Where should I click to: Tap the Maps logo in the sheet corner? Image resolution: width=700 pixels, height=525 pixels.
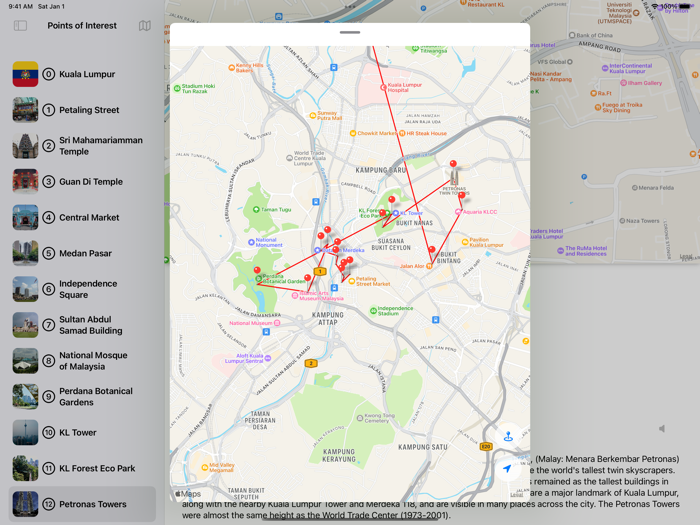tap(188, 494)
